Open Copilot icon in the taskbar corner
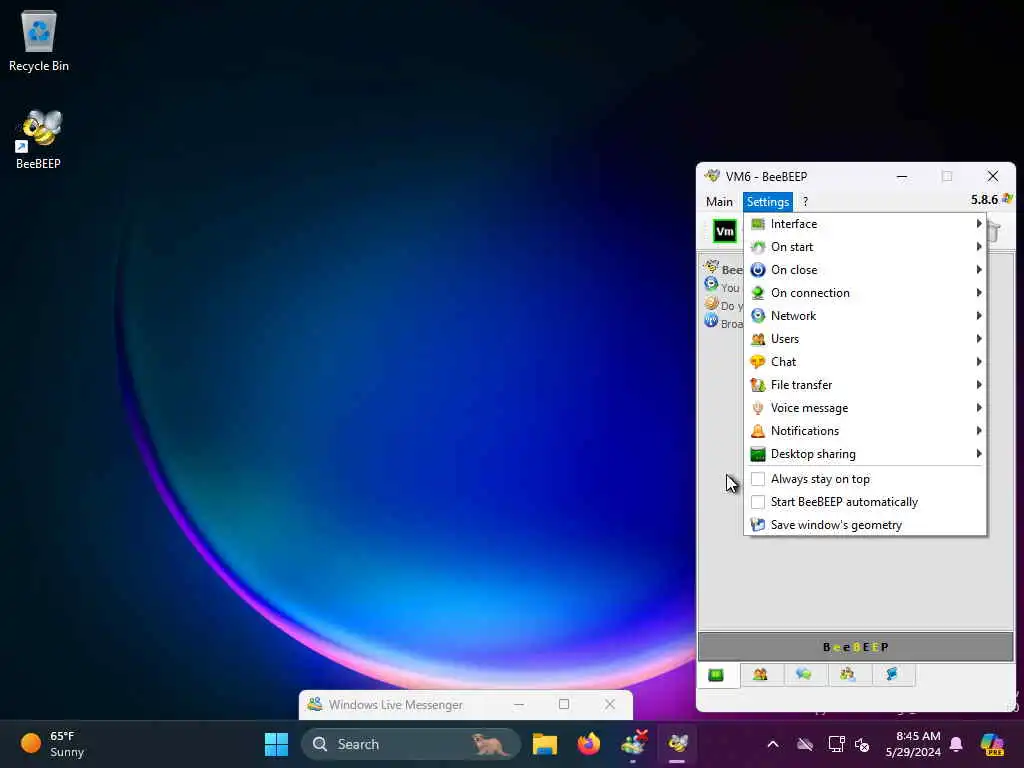This screenshot has height=768, width=1024. [x=992, y=744]
